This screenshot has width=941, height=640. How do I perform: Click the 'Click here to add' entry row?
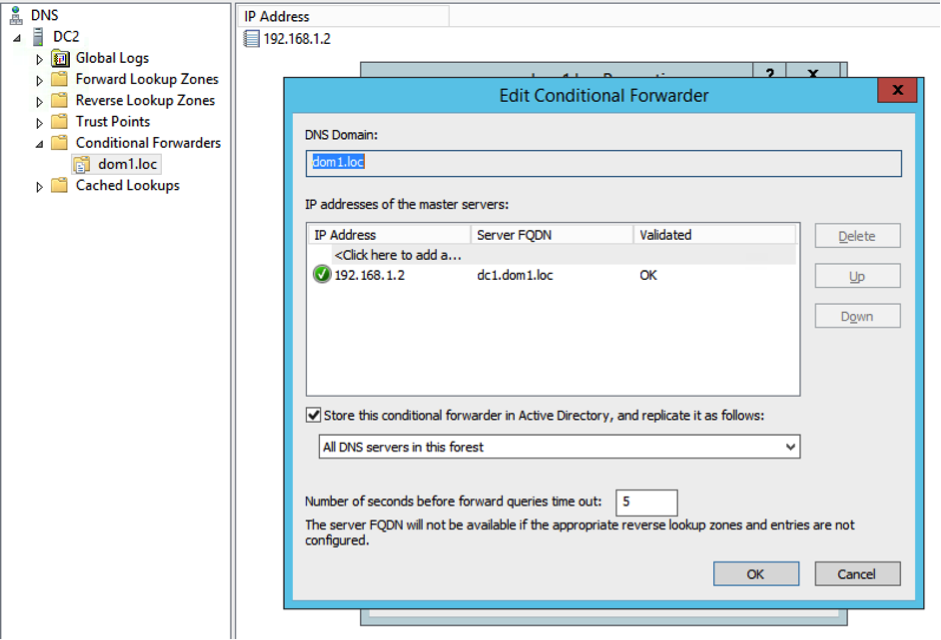point(398,255)
